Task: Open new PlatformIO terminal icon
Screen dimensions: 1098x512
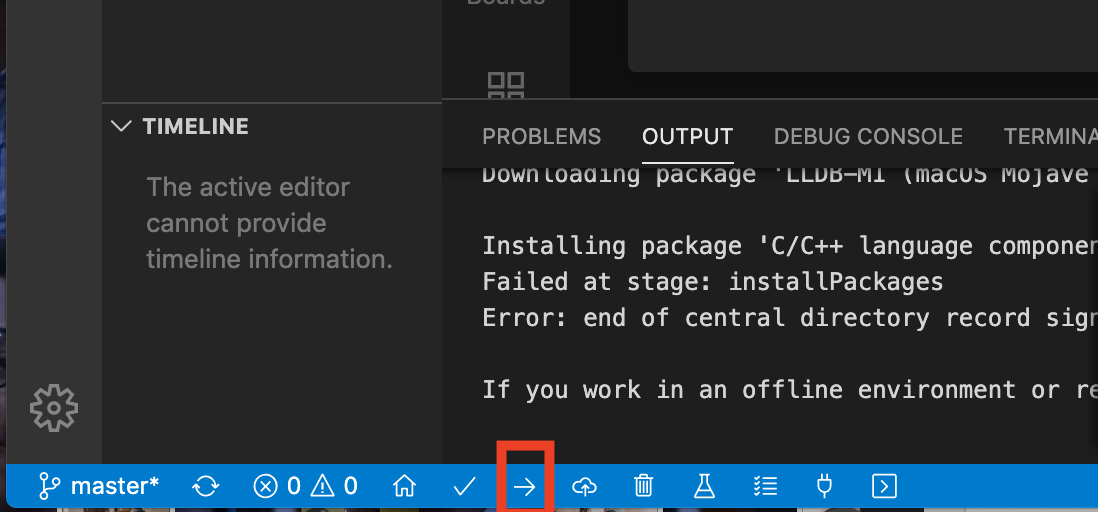Action: pos(884,486)
